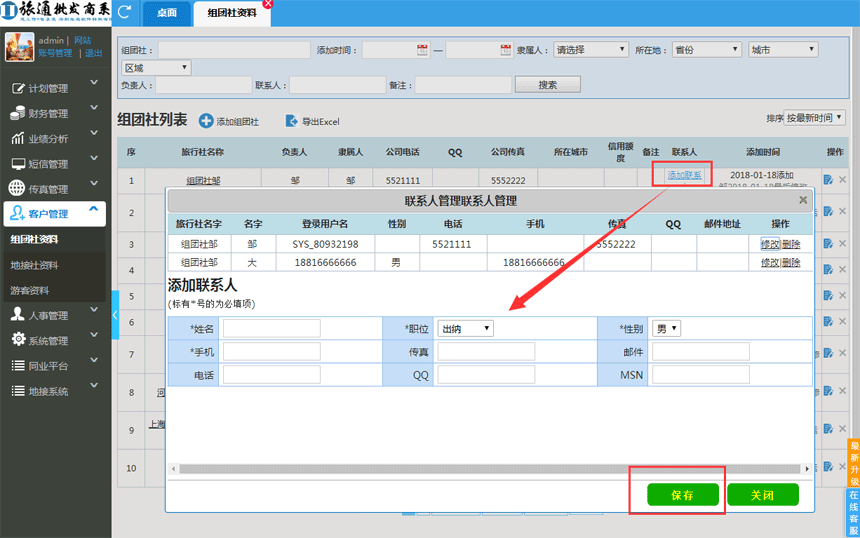Click the 传真管理 globe icon

(x=17, y=188)
